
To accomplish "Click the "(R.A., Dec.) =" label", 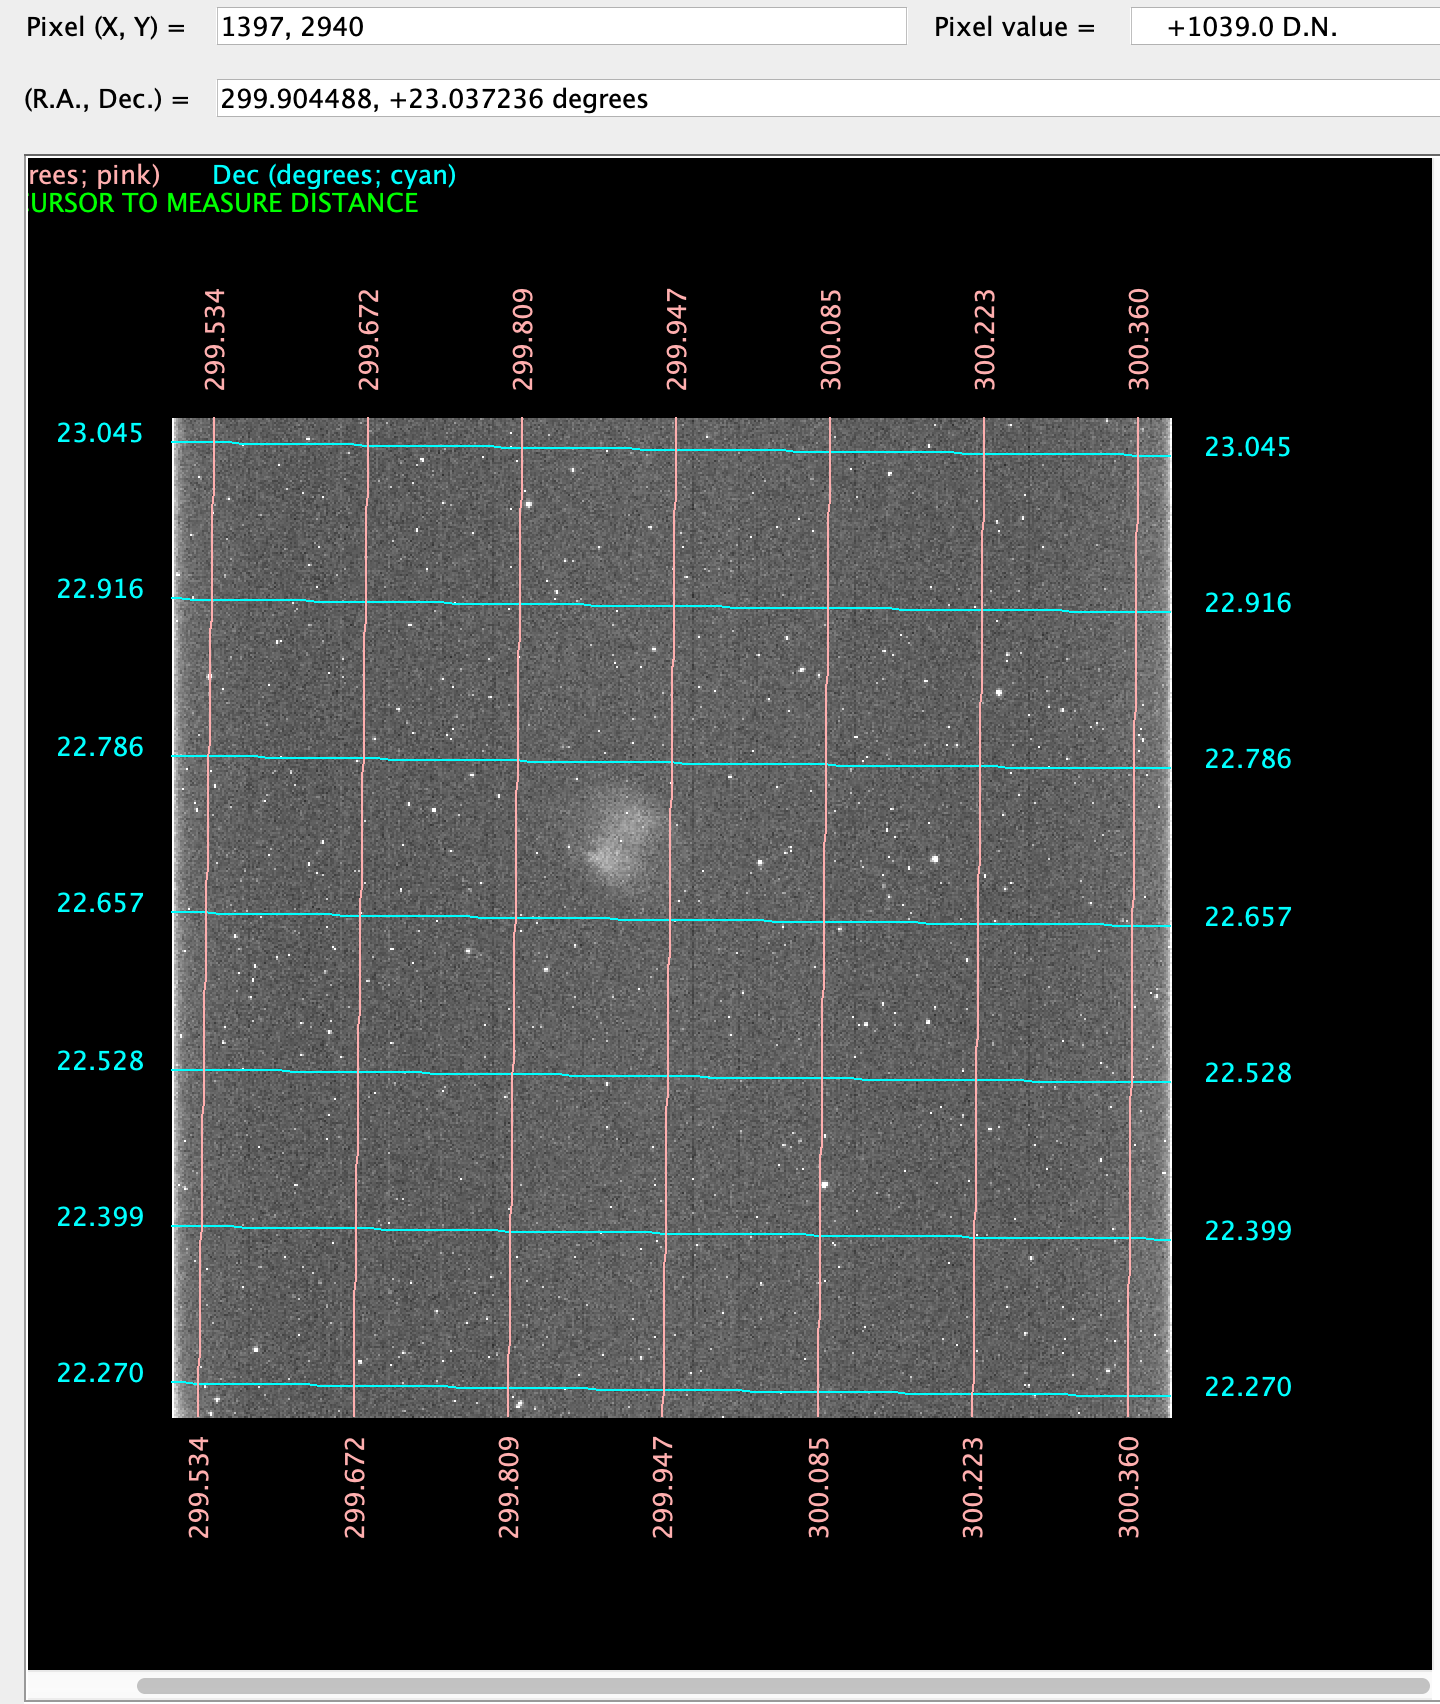I will coord(106,99).
